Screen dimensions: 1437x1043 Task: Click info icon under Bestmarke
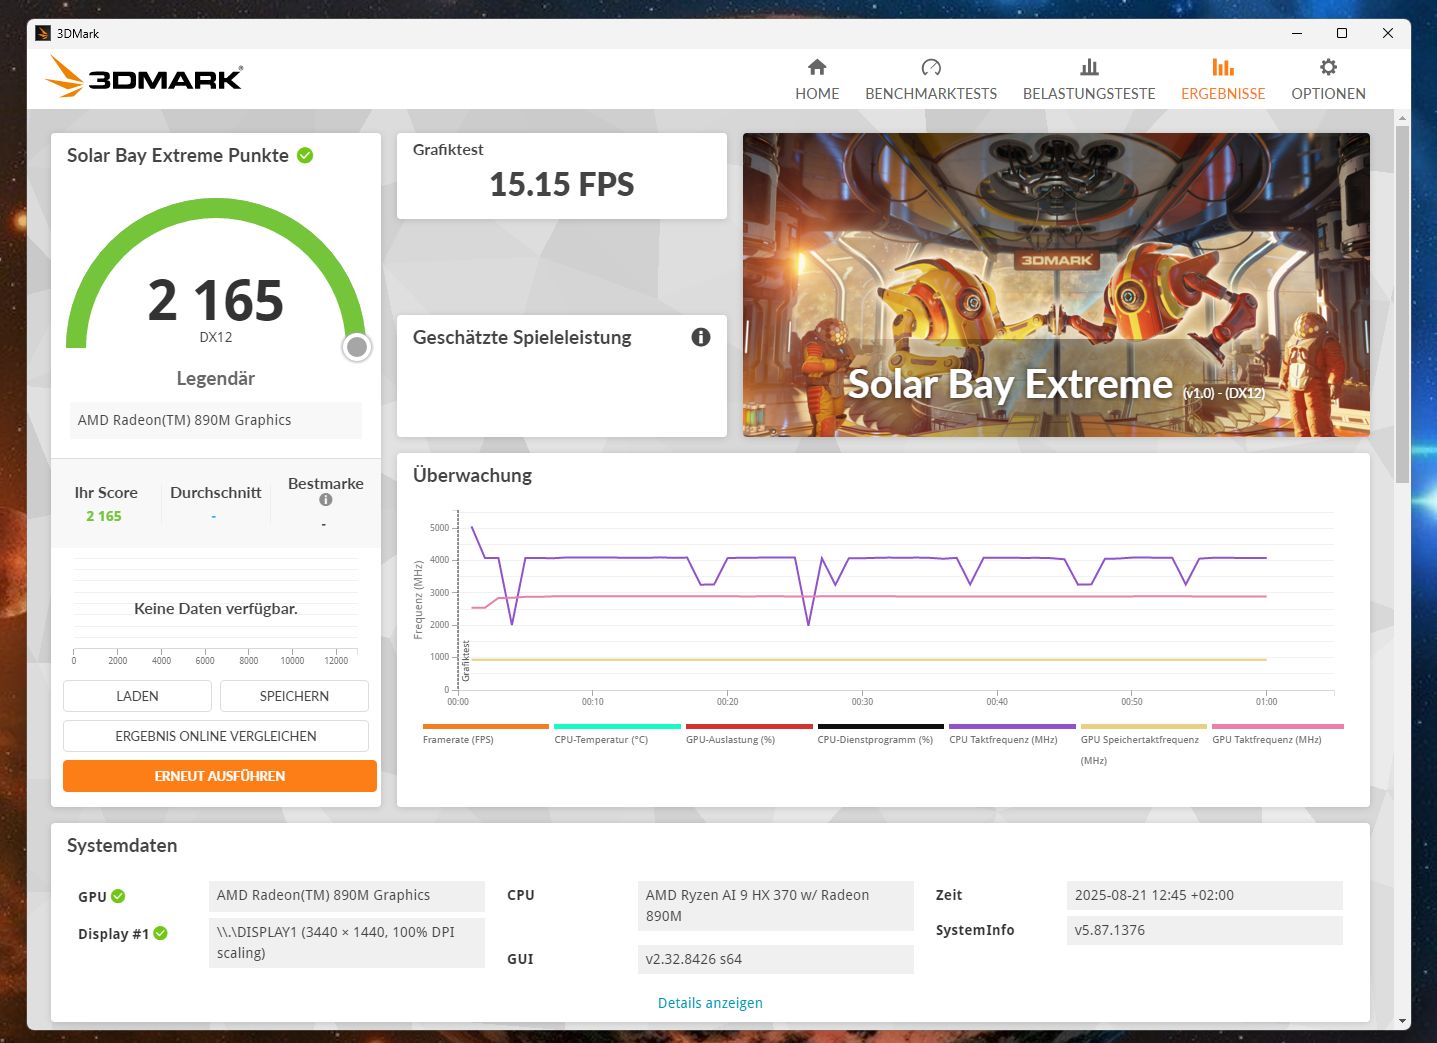coord(325,500)
